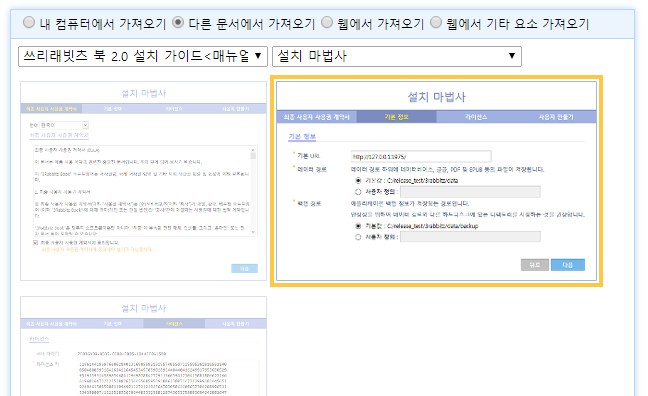Choose '웹에서 가져오기' radio button

pos(326,22)
